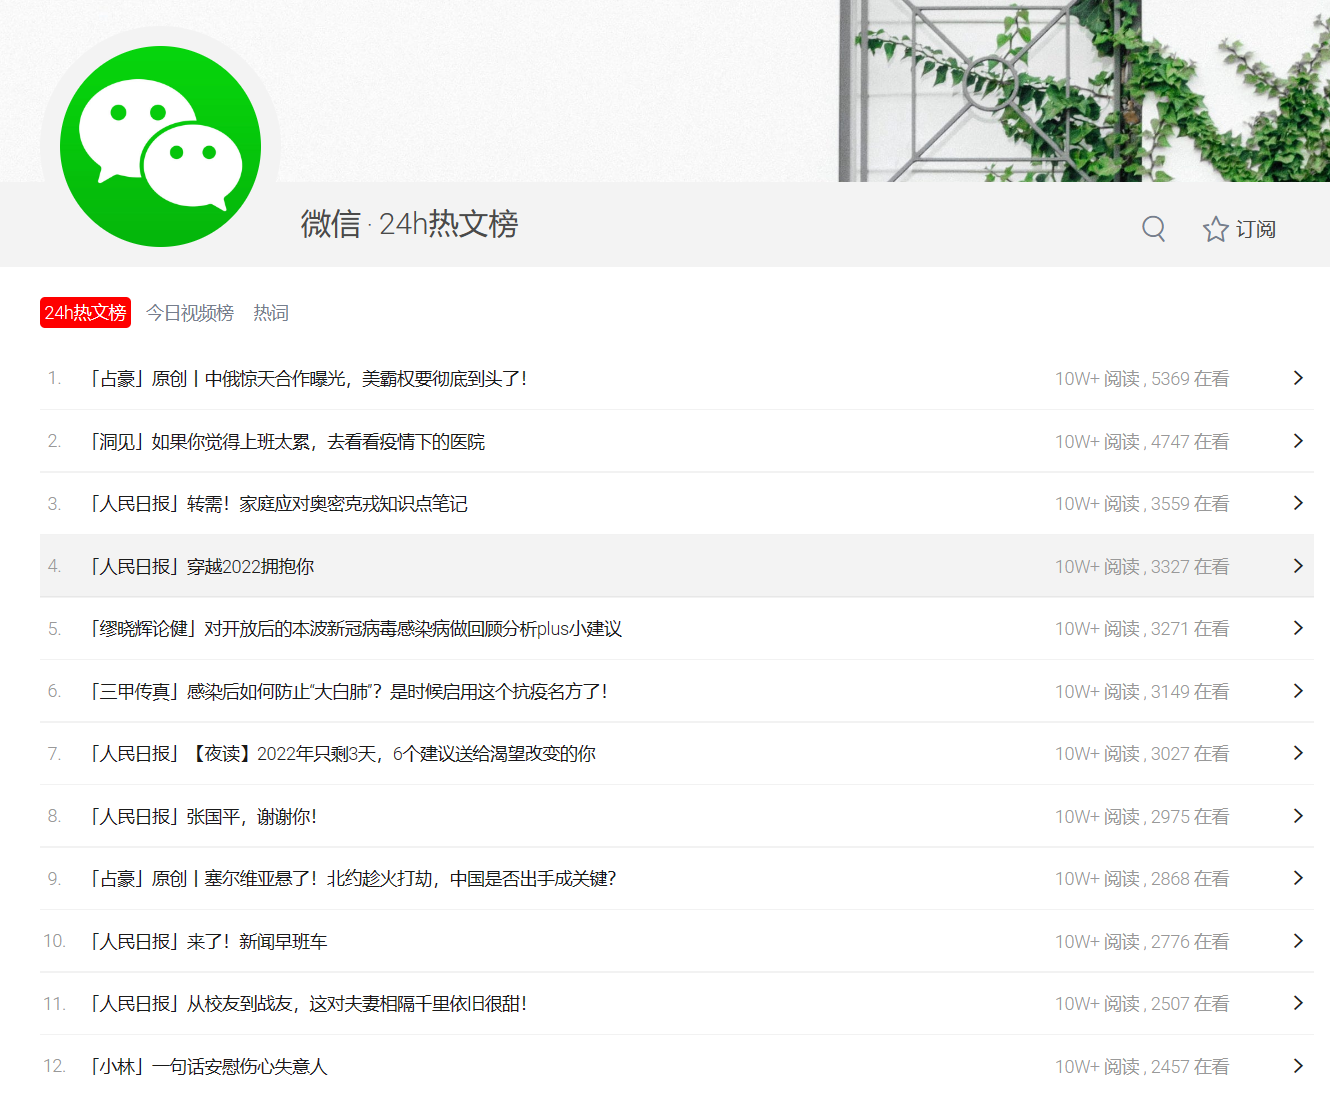Click stats text 10W+ 阅读, 4747 在看
The height and width of the screenshot is (1094, 1330).
click(x=1142, y=442)
